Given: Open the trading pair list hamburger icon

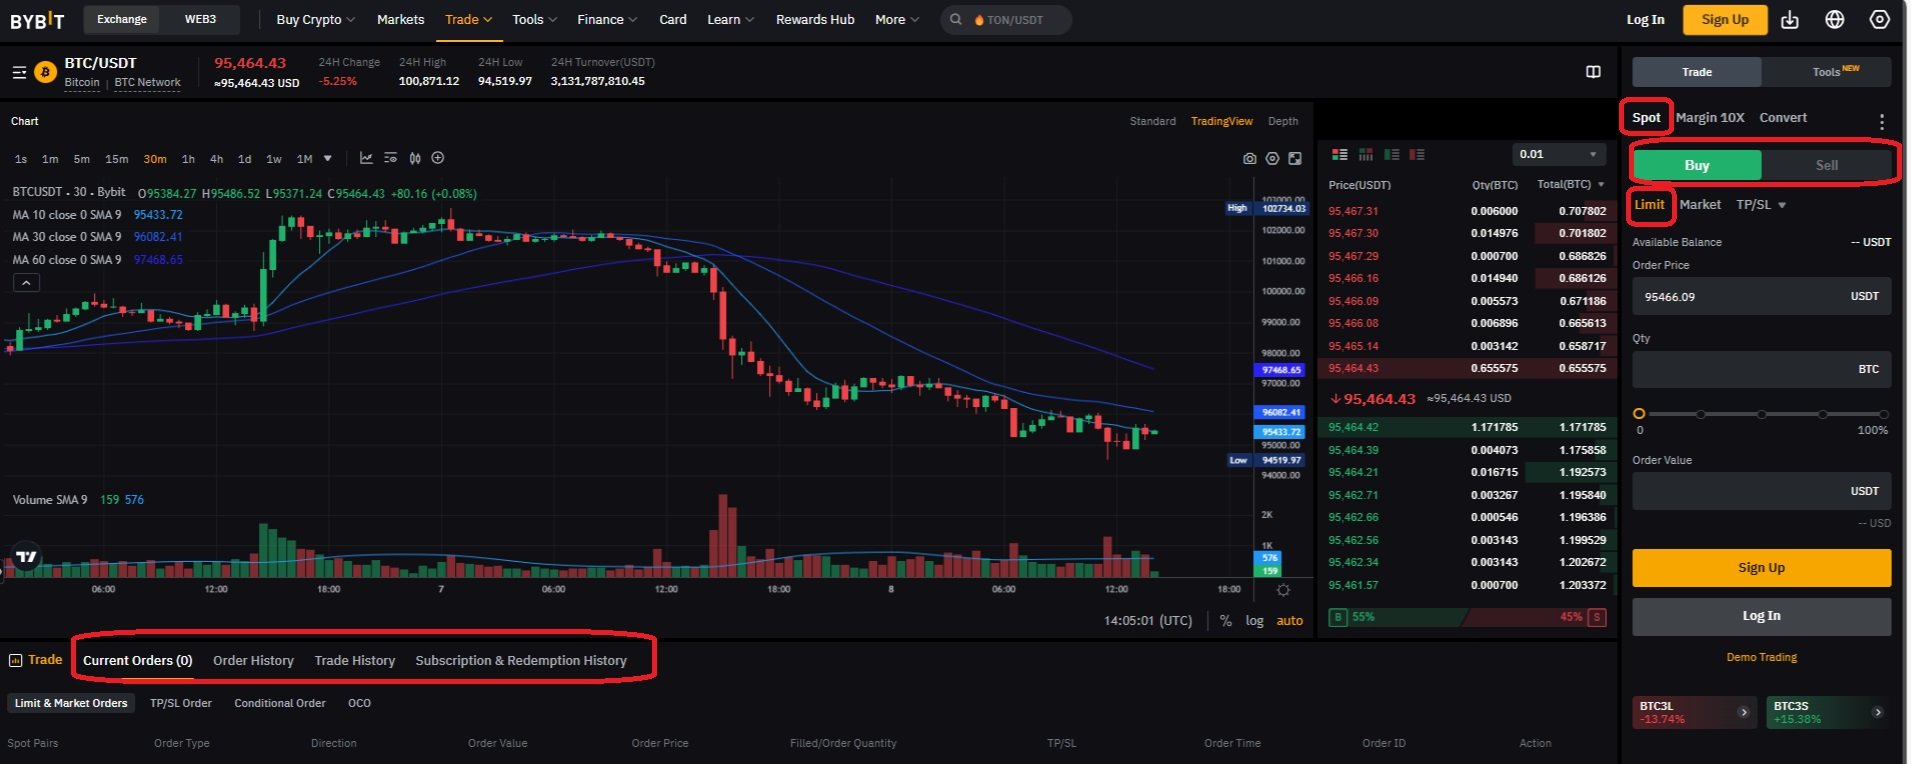Looking at the screenshot, I should coord(19,72).
